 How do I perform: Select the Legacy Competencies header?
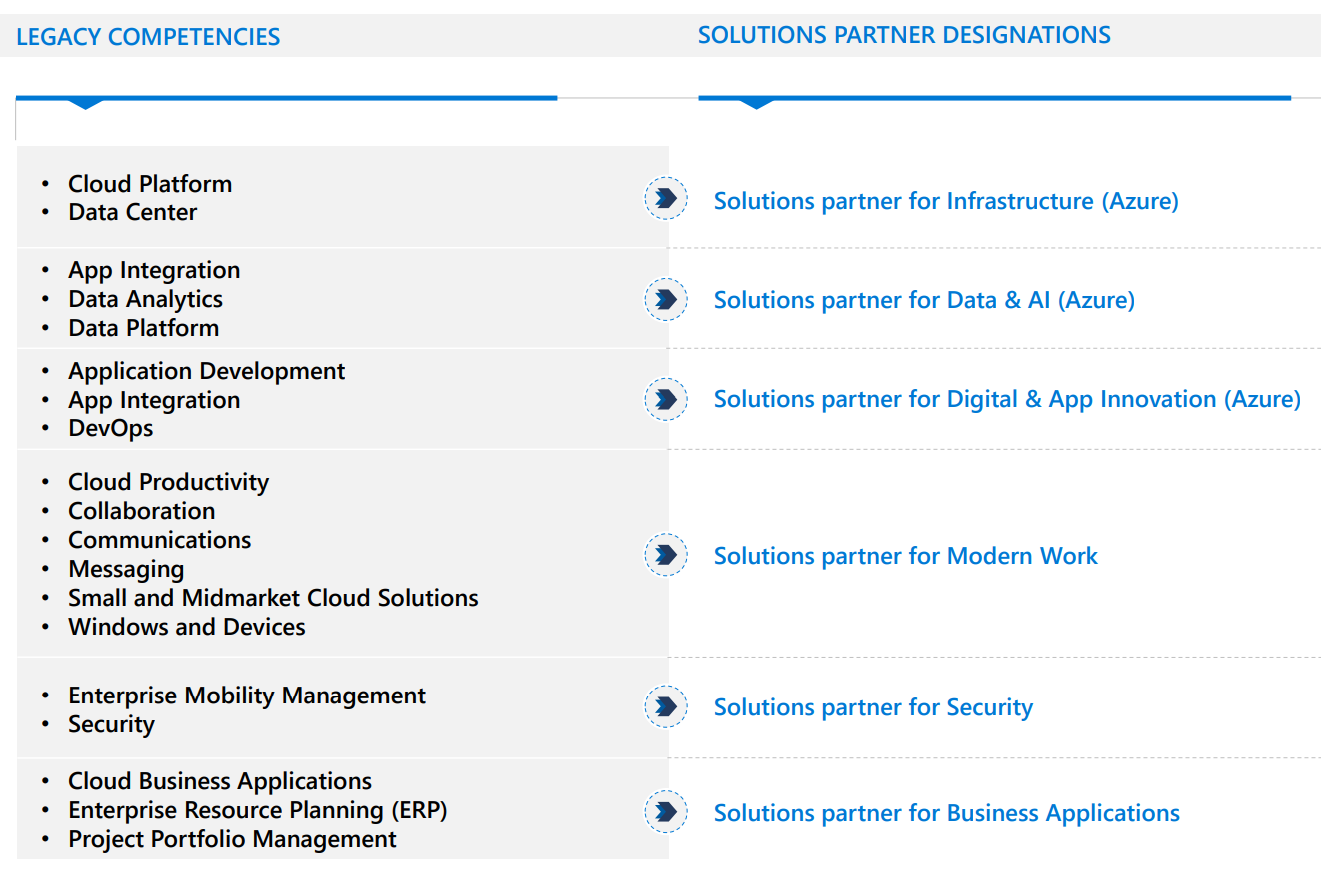click(x=148, y=38)
